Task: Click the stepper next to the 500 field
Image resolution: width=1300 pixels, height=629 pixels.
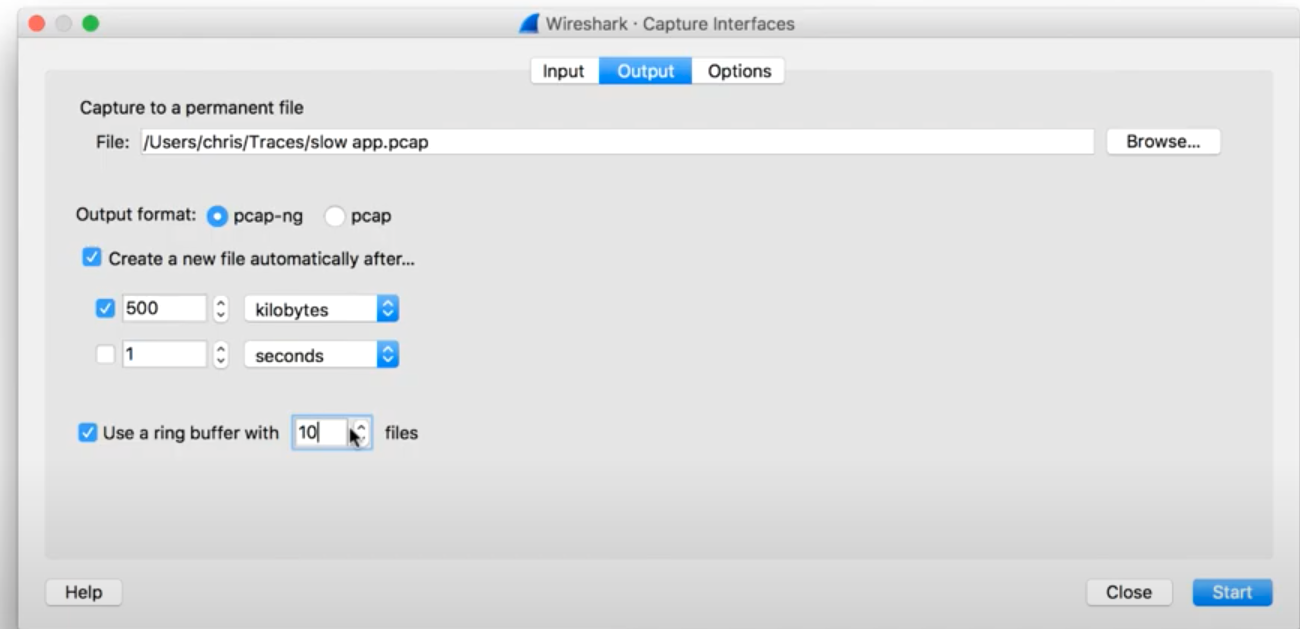Action: pyautogui.click(x=221, y=309)
